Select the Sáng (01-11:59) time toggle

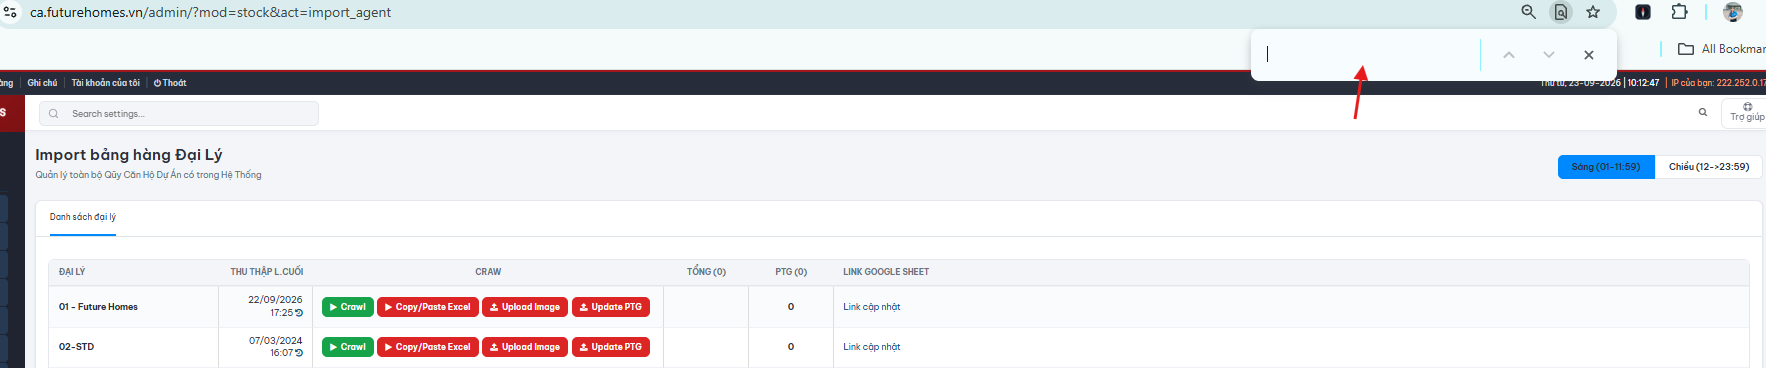pos(1606,167)
